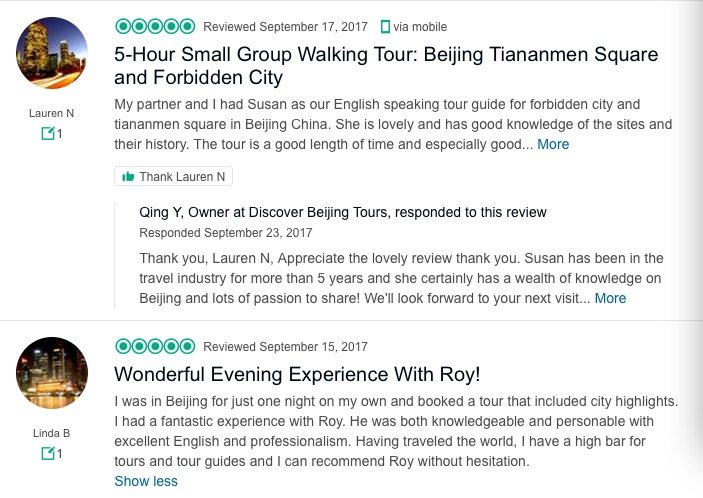The height and width of the screenshot is (498, 703).
Task: Open Lauren N's profile avatar photo
Action: tap(52, 53)
